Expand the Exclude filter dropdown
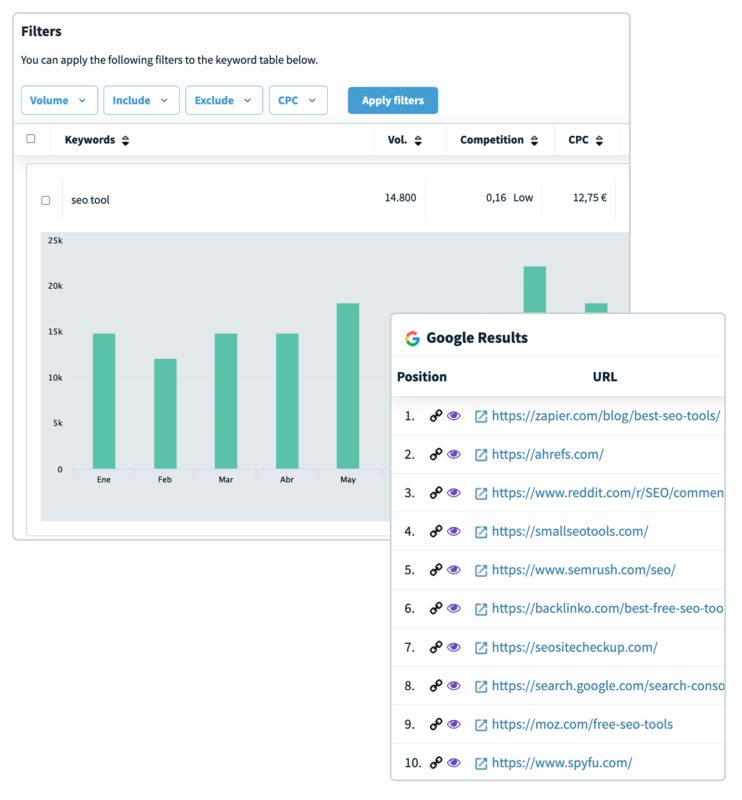 point(224,100)
